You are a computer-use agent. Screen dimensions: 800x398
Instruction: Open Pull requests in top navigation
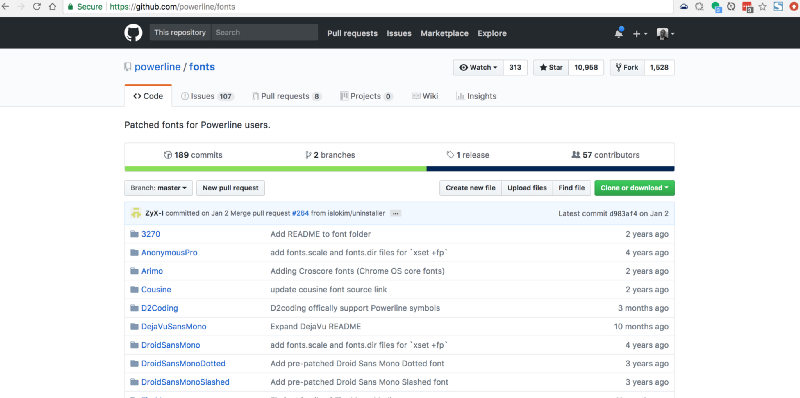coord(353,33)
